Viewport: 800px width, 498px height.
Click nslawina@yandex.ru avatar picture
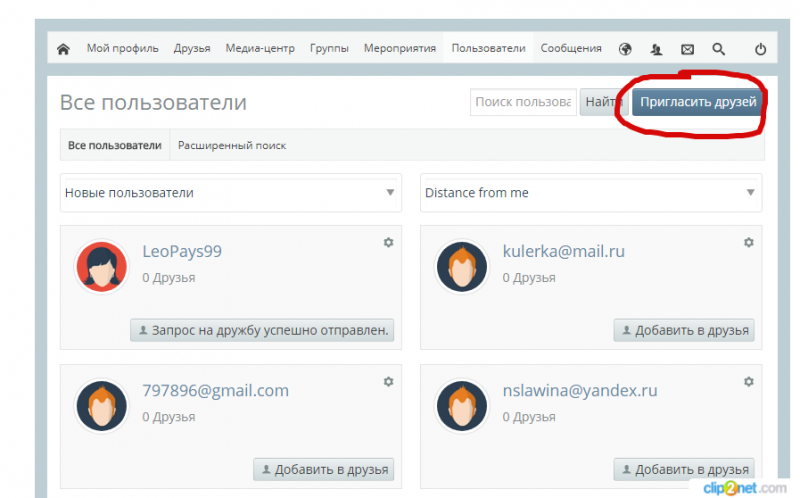tap(462, 406)
